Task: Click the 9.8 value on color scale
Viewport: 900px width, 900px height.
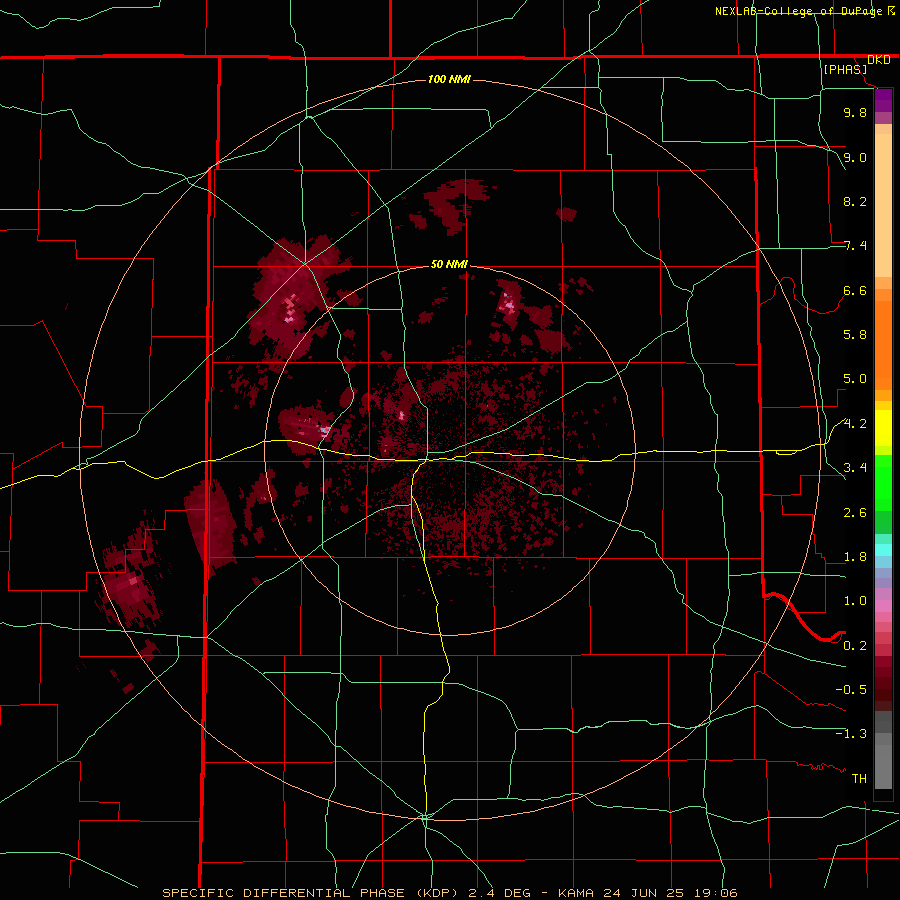Action: click(x=855, y=113)
